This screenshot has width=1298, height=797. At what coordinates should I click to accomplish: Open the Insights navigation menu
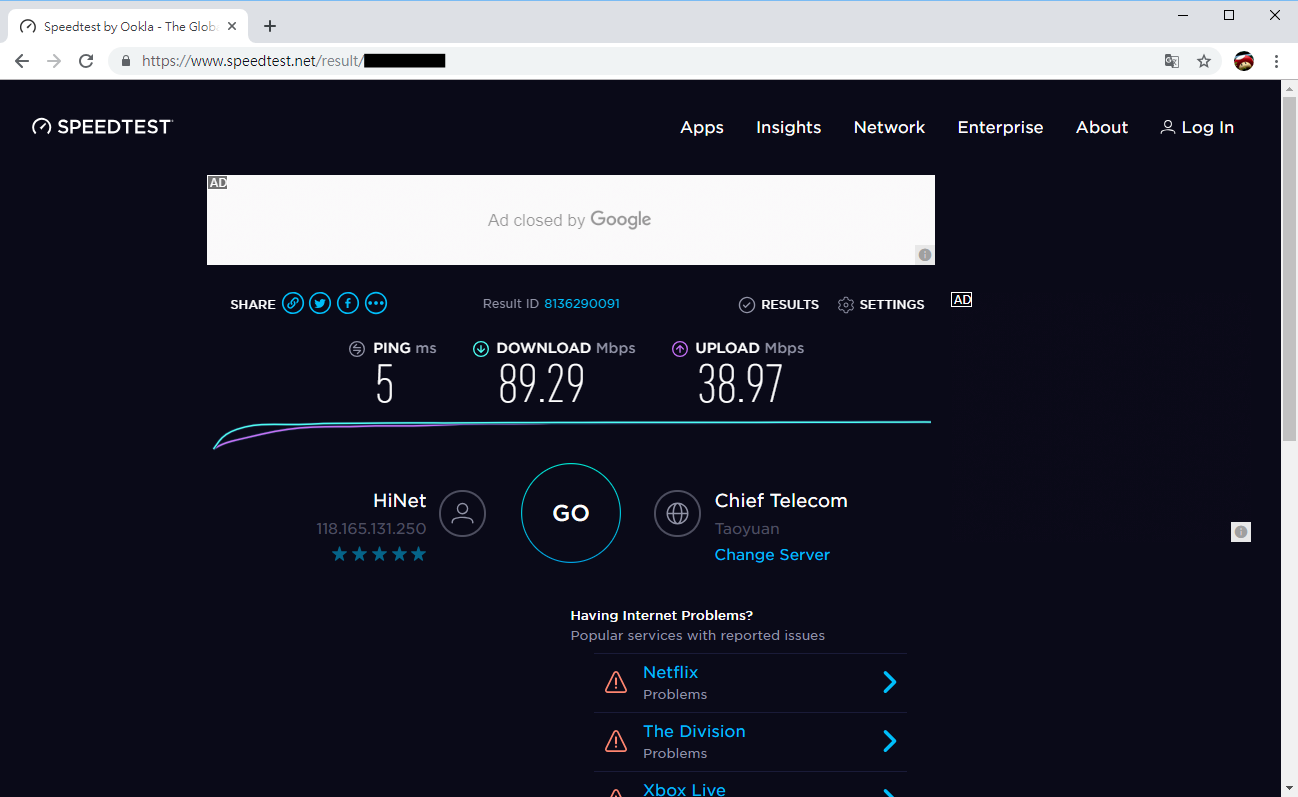(x=788, y=127)
